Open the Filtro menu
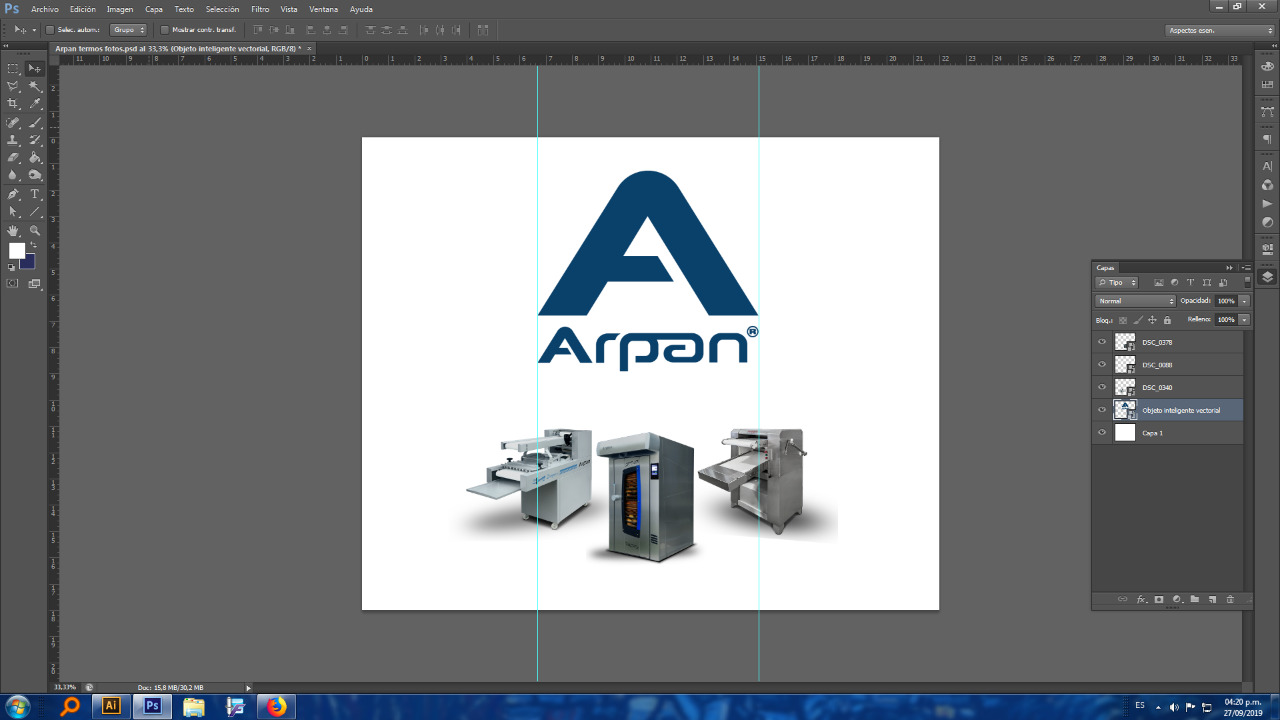This screenshot has width=1280, height=720. pos(260,9)
